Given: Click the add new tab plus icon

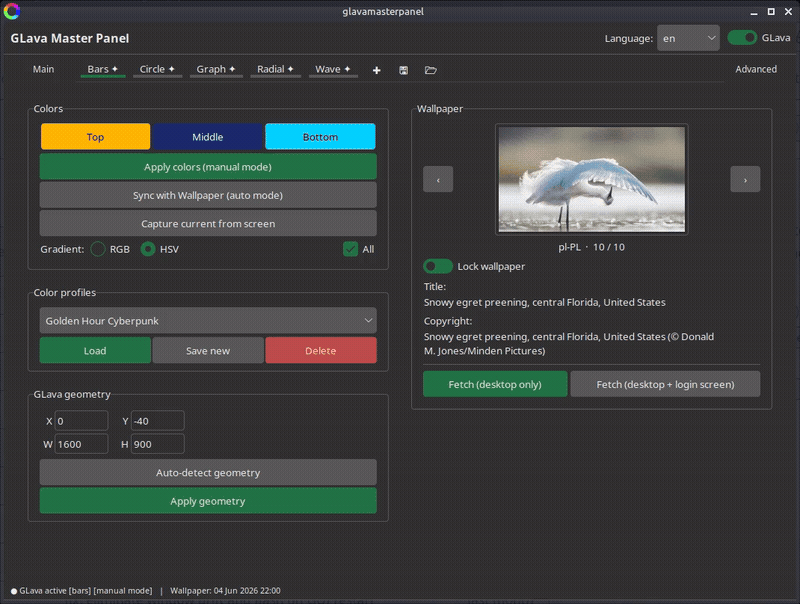Looking at the screenshot, I should coord(377,70).
